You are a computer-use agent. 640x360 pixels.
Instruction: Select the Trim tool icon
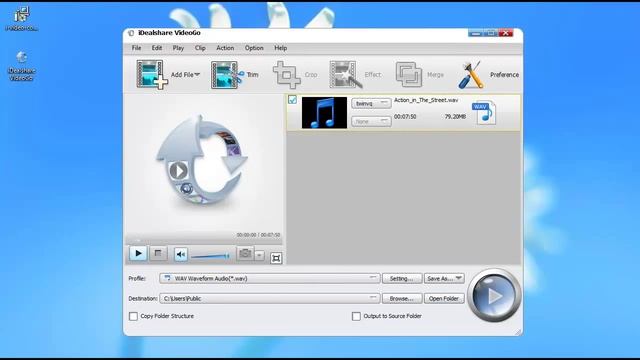click(x=227, y=75)
